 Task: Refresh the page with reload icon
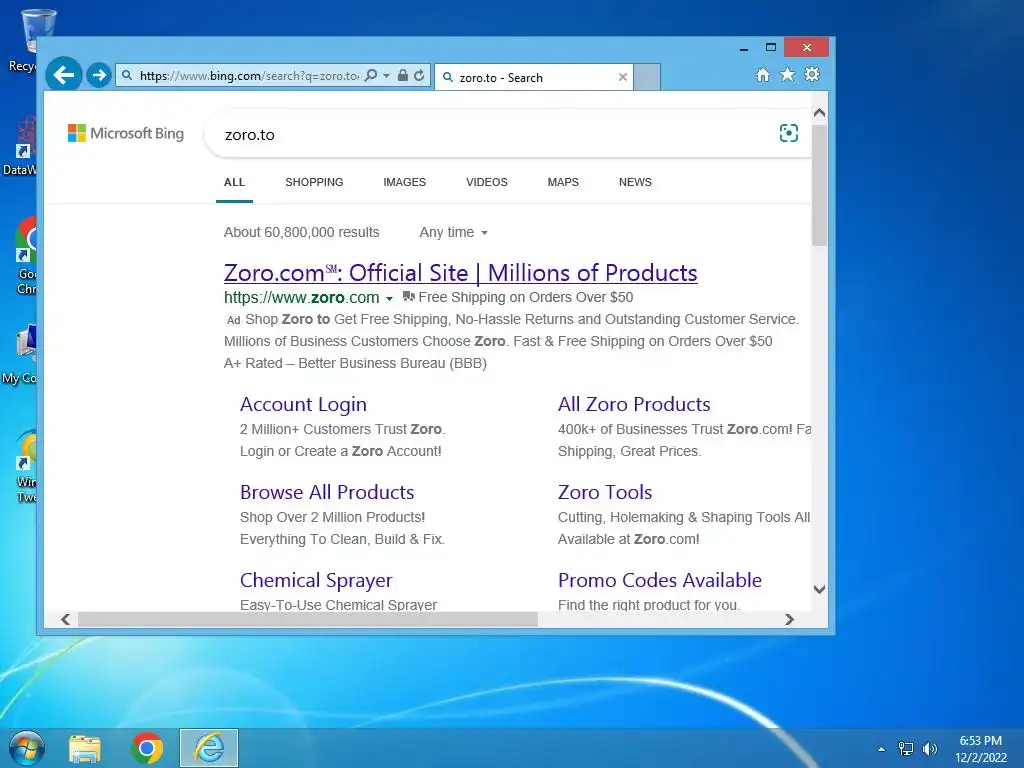[419, 75]
